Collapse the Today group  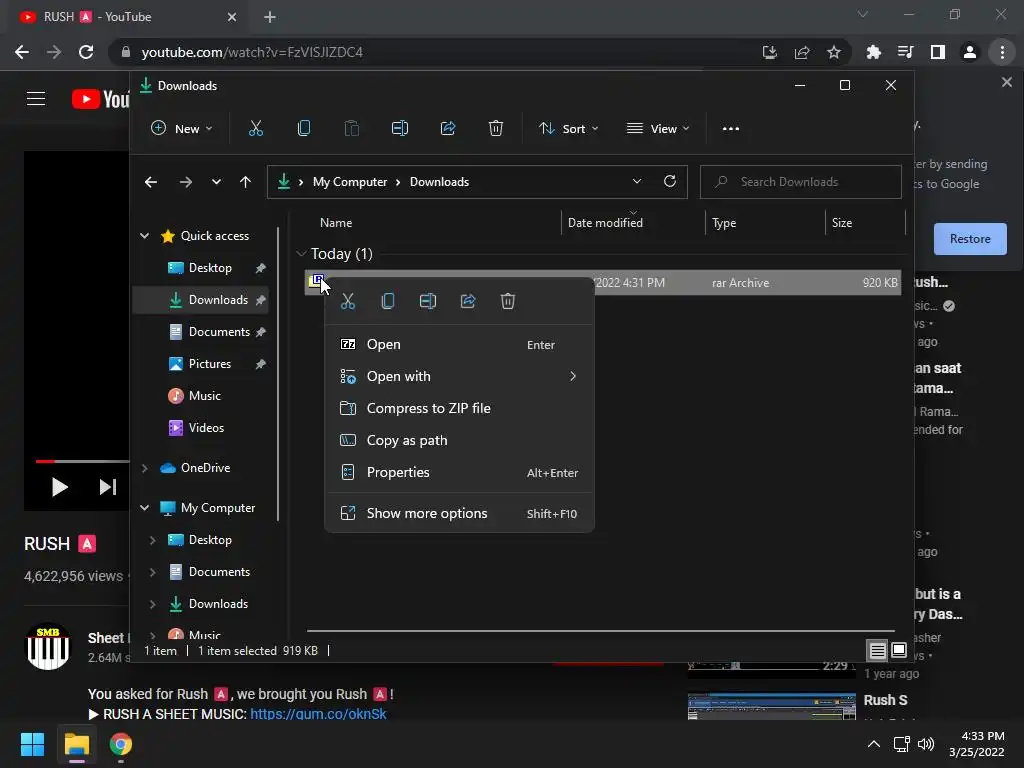click(301, 253)
